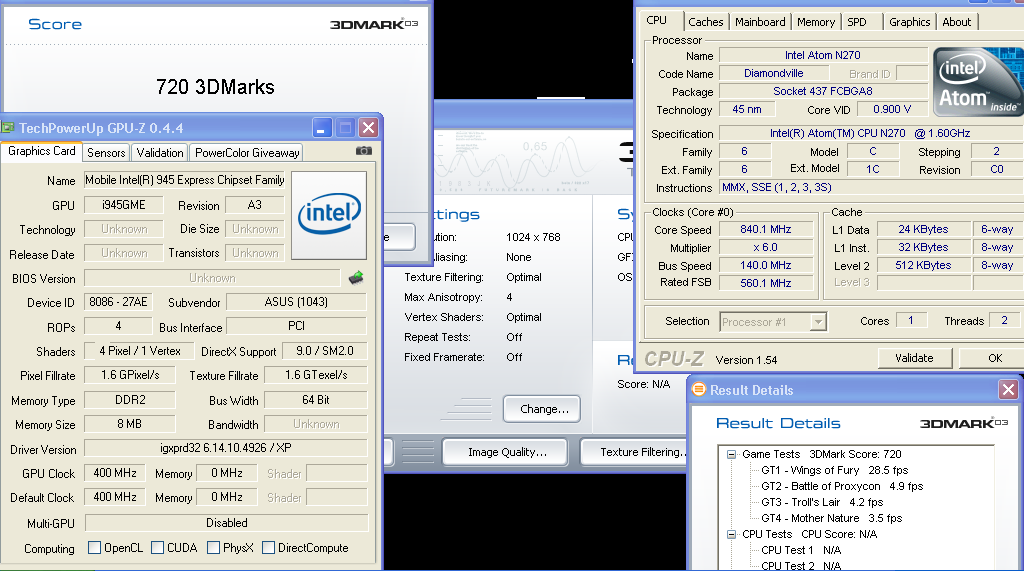Switch to the Caches tab in CPU-Z

pos(706,22)
